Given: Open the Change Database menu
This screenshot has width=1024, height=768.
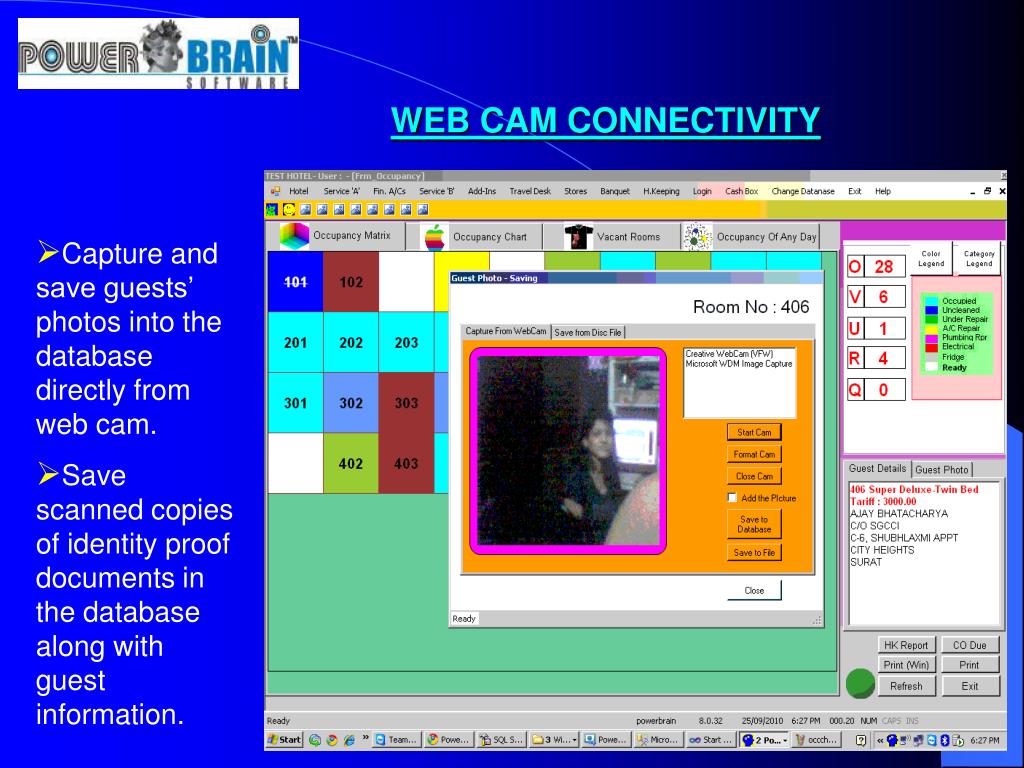Looking at the screenshot, I should coord(803,191).
